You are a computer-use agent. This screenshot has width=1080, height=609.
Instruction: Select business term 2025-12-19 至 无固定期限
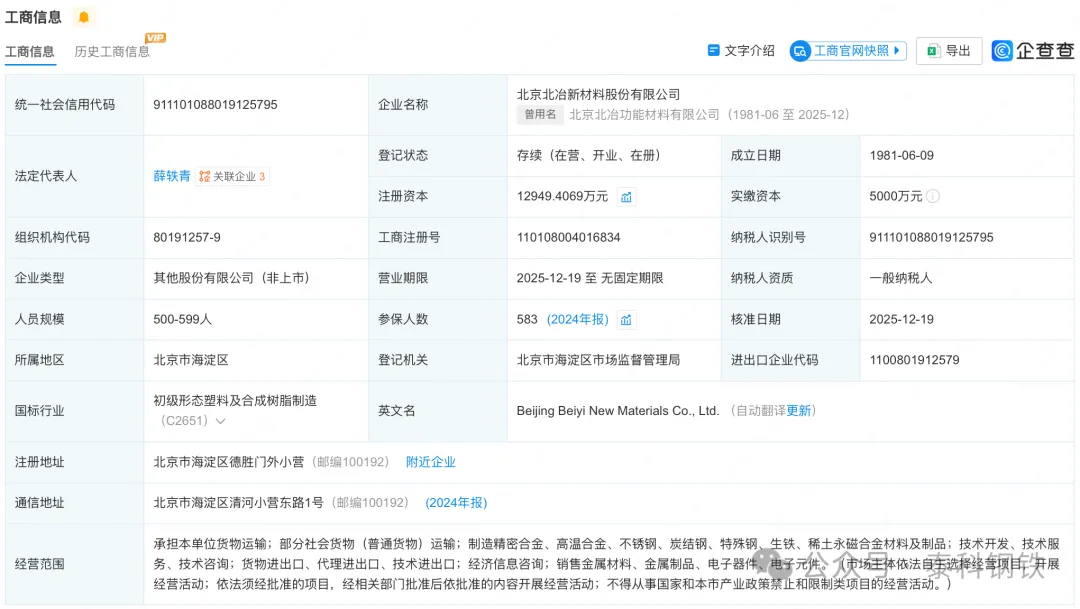point(590,278)
